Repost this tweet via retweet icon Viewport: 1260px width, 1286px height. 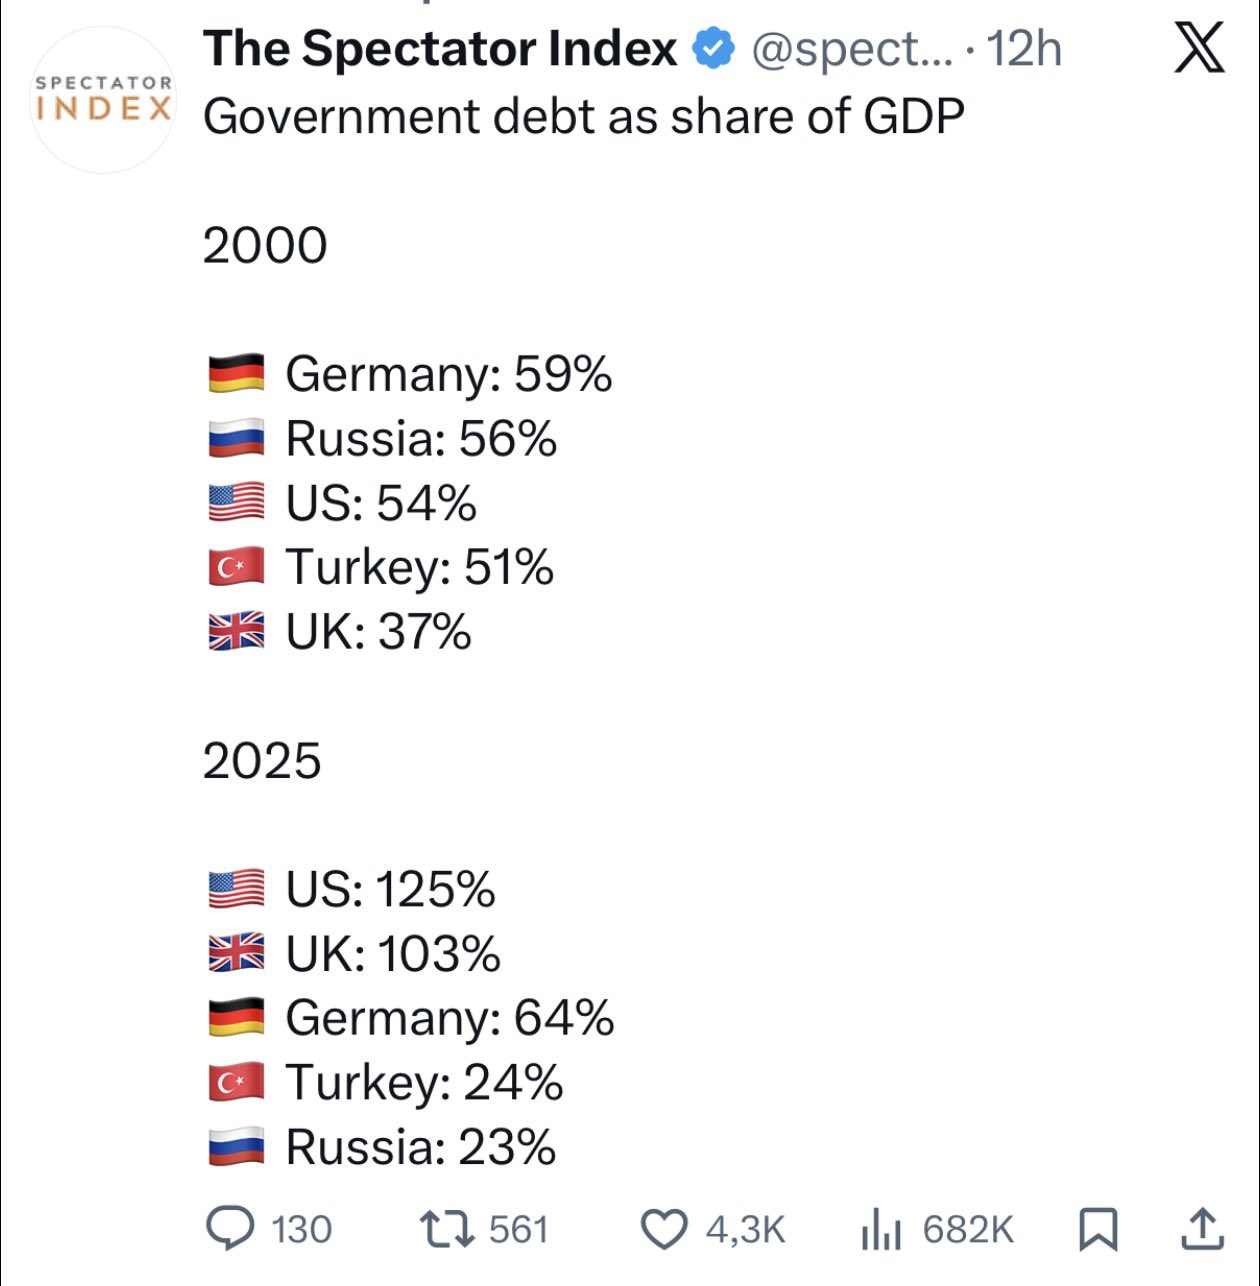coord(446,1229)
